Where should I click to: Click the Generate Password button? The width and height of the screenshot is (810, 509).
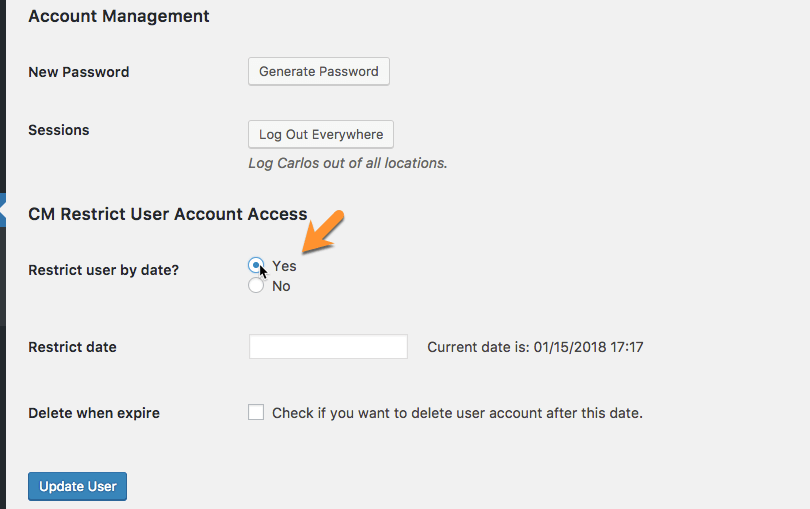pos(318,72)
